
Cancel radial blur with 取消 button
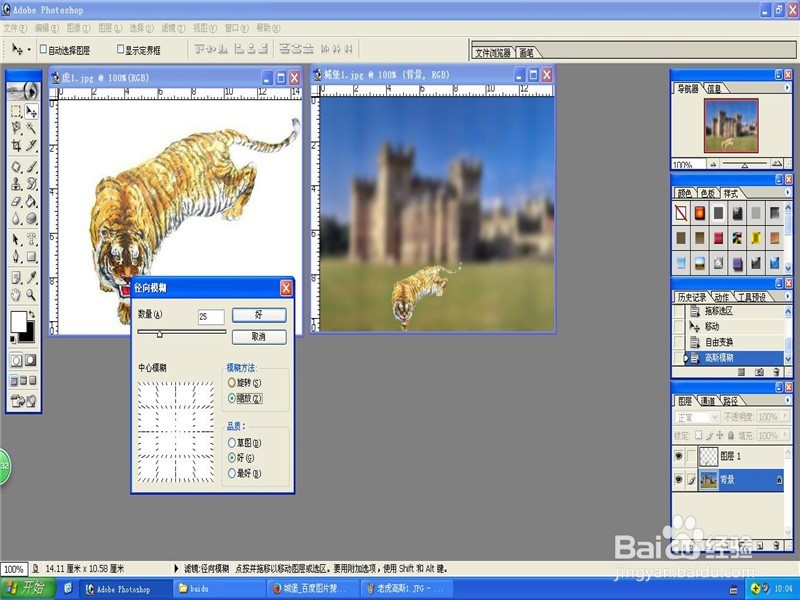point(259,337)
